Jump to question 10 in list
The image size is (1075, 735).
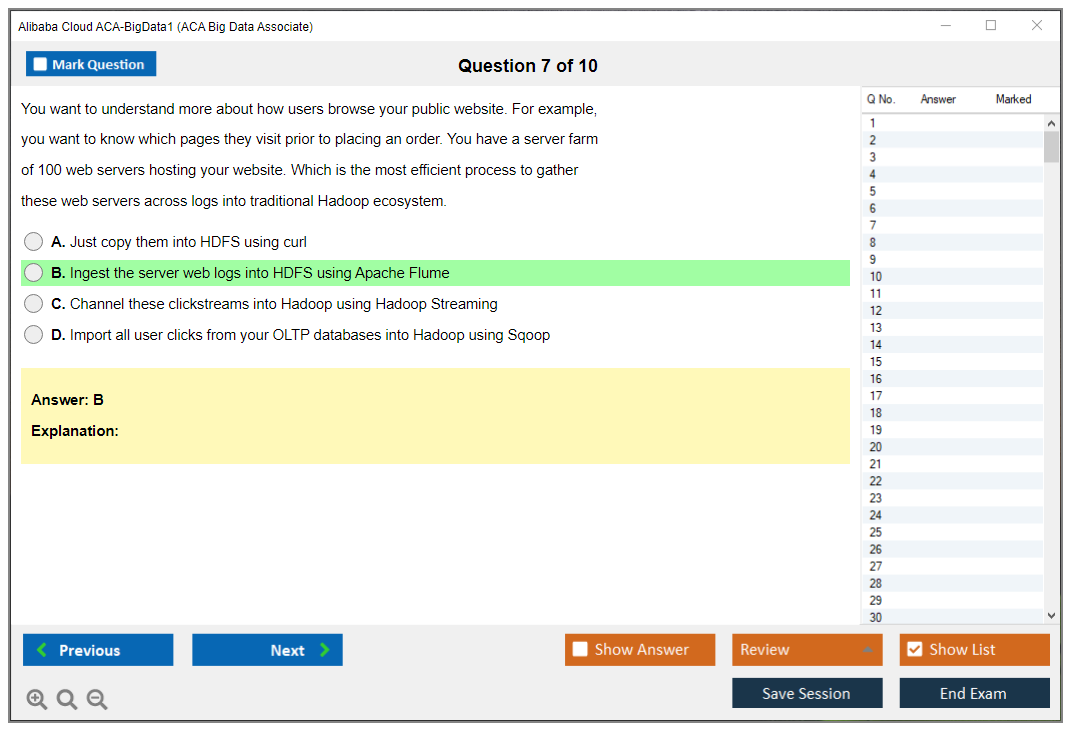coord(876,277)
